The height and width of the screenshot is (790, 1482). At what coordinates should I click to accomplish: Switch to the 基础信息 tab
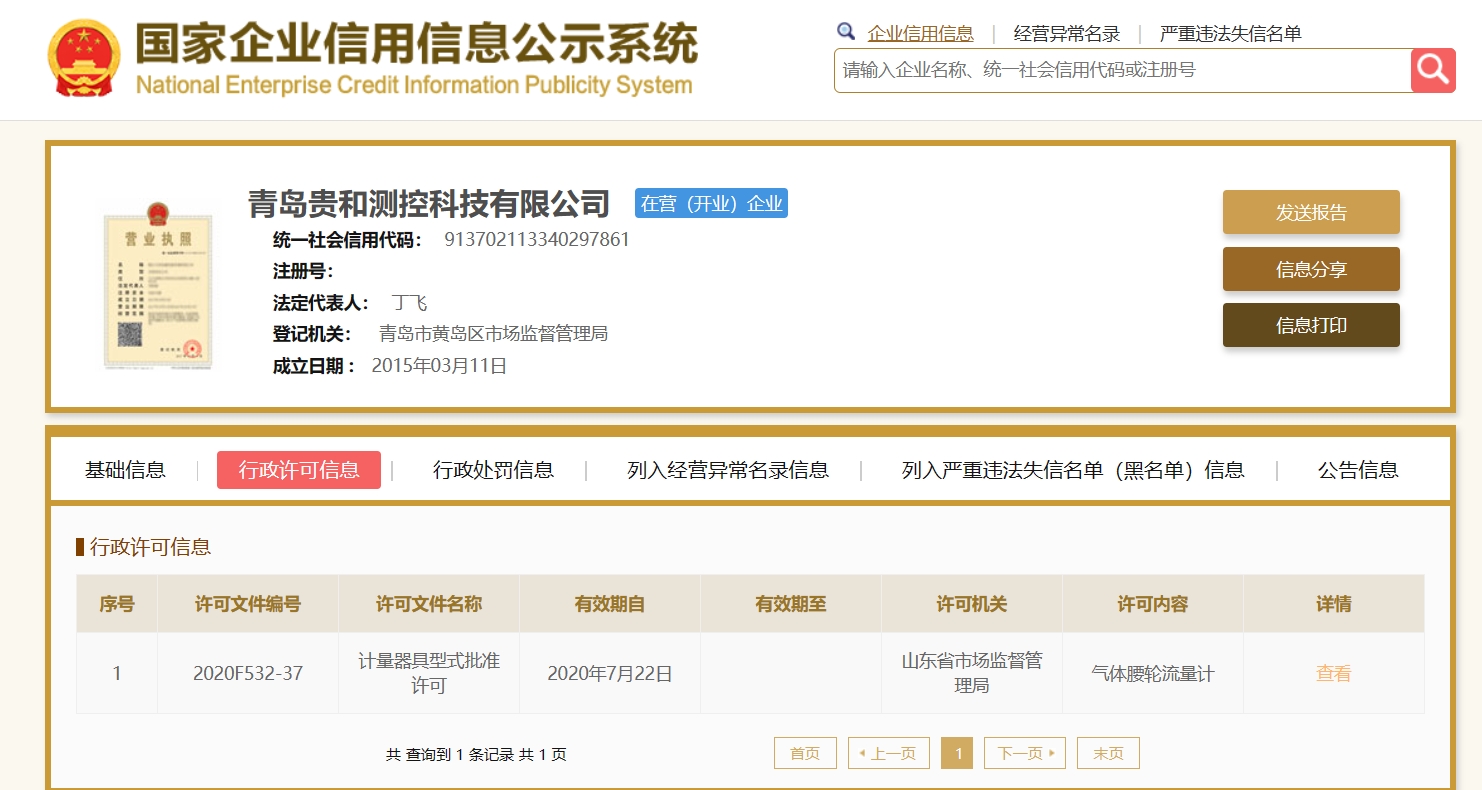(x=125, y=470)
